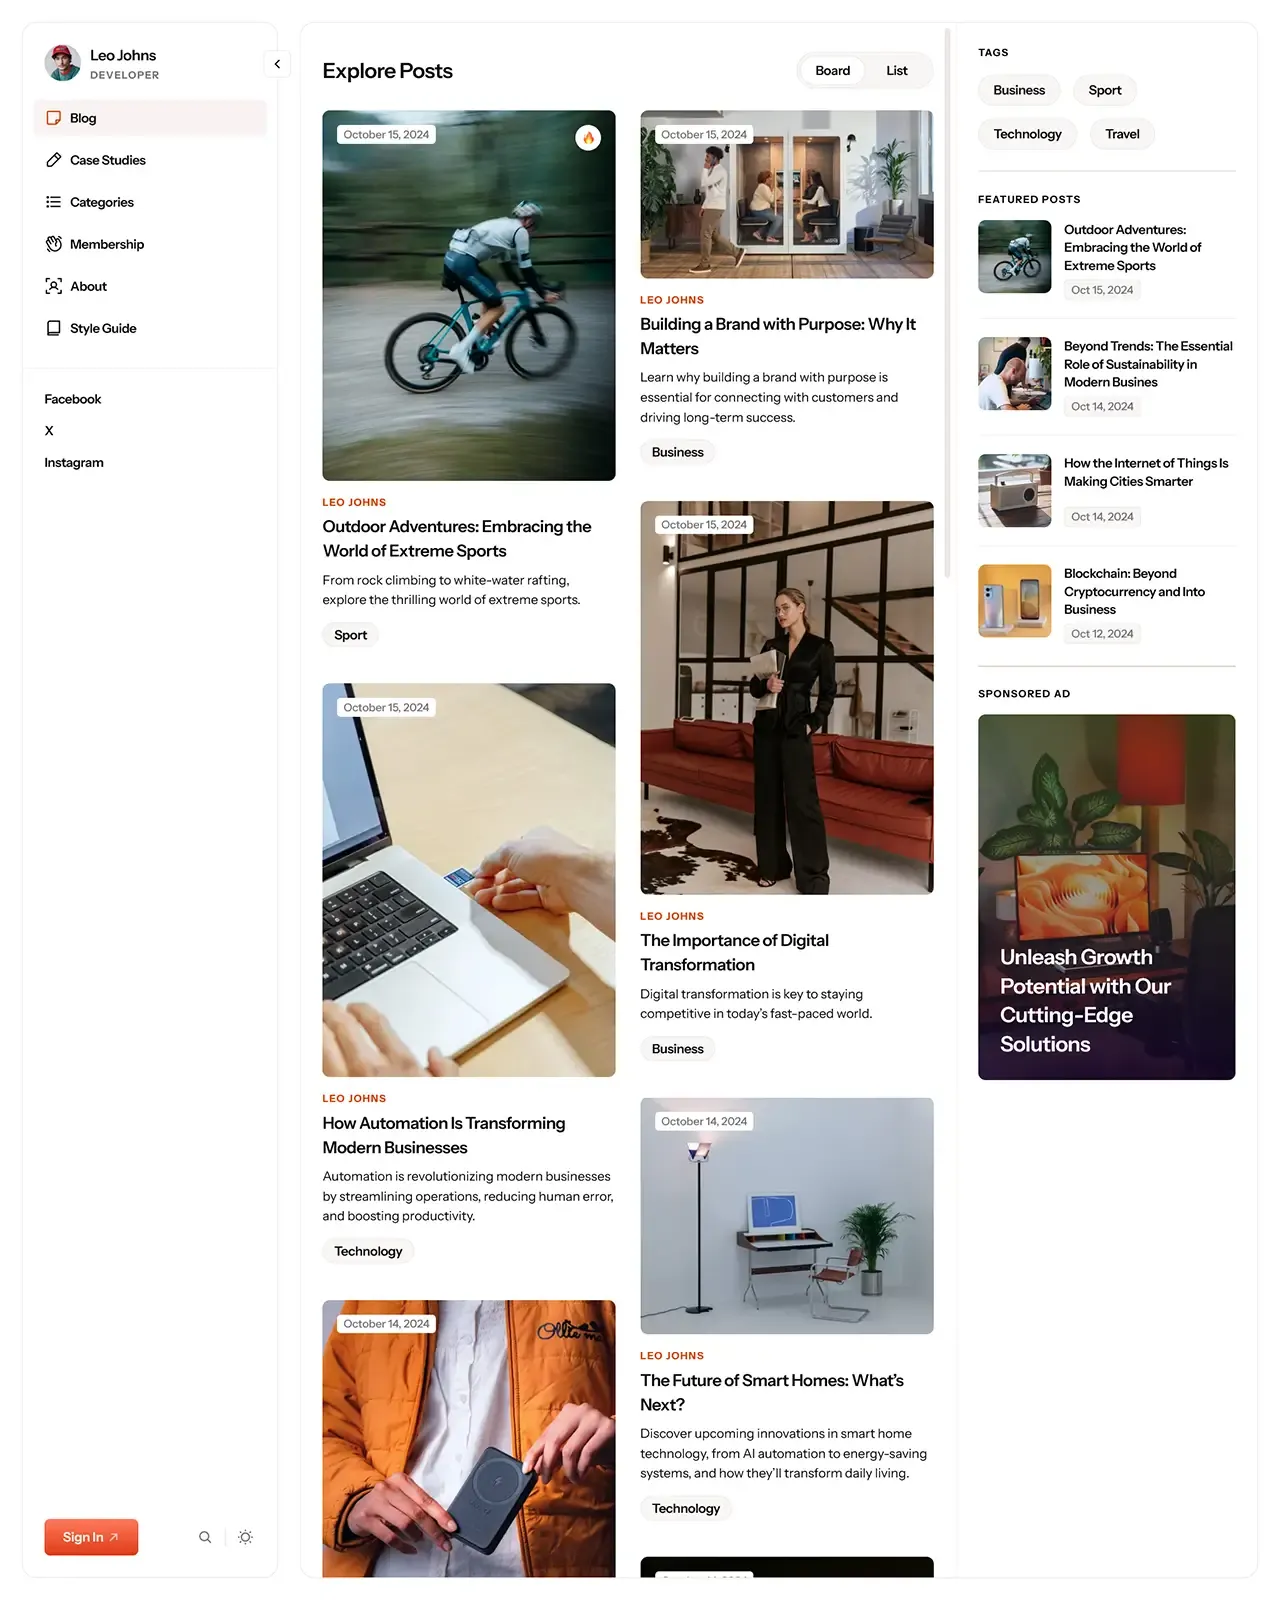The height and width of the screenshot is (1600, 1280).
Task: Click the Style Guide book icon
Action: point(54,328)
